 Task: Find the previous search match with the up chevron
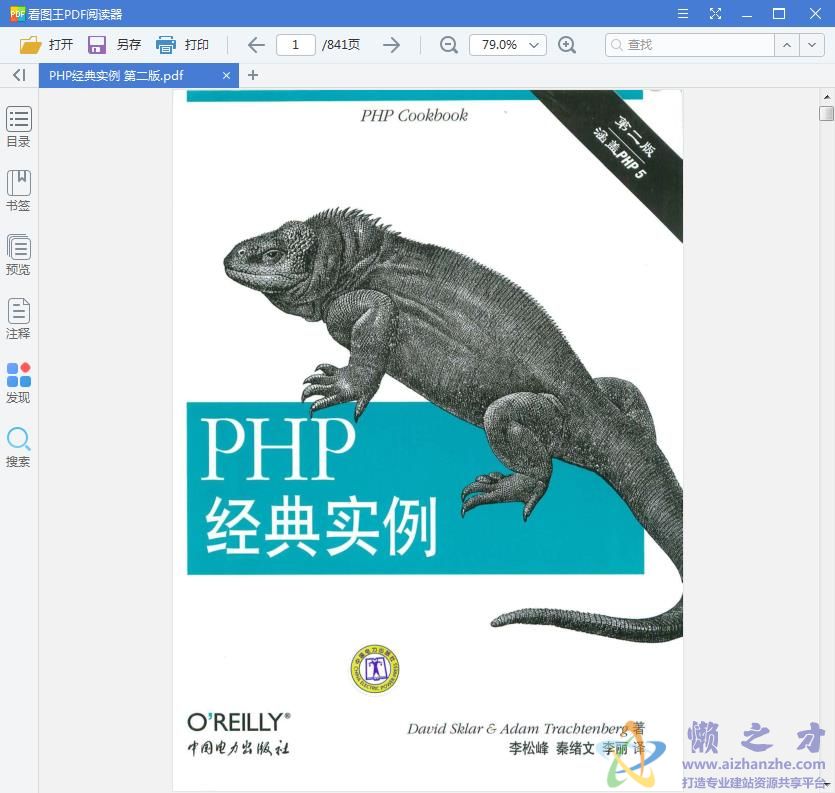point(787,45)
